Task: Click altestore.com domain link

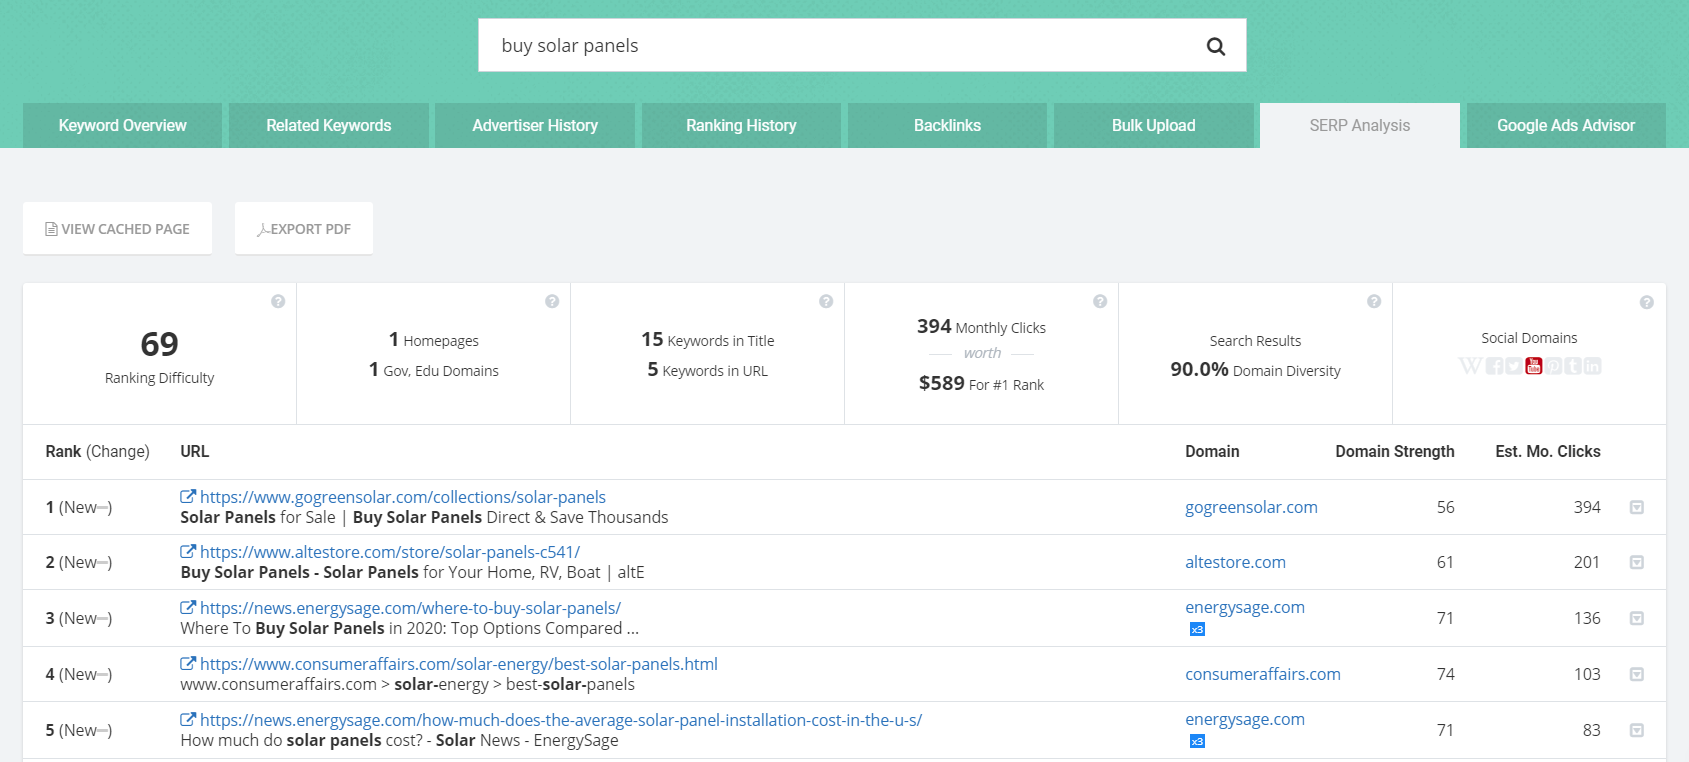Action: coord(1235,562)
